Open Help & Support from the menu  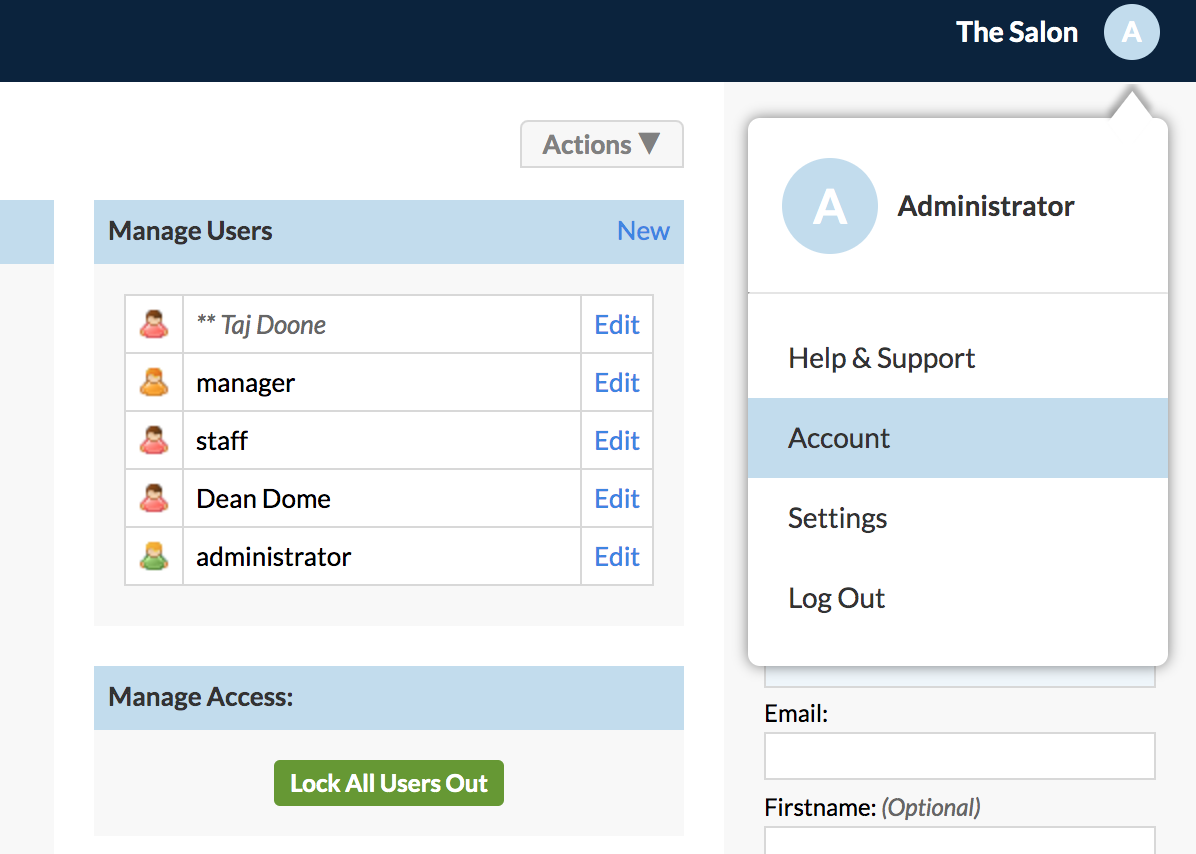[x=958, y=358]
